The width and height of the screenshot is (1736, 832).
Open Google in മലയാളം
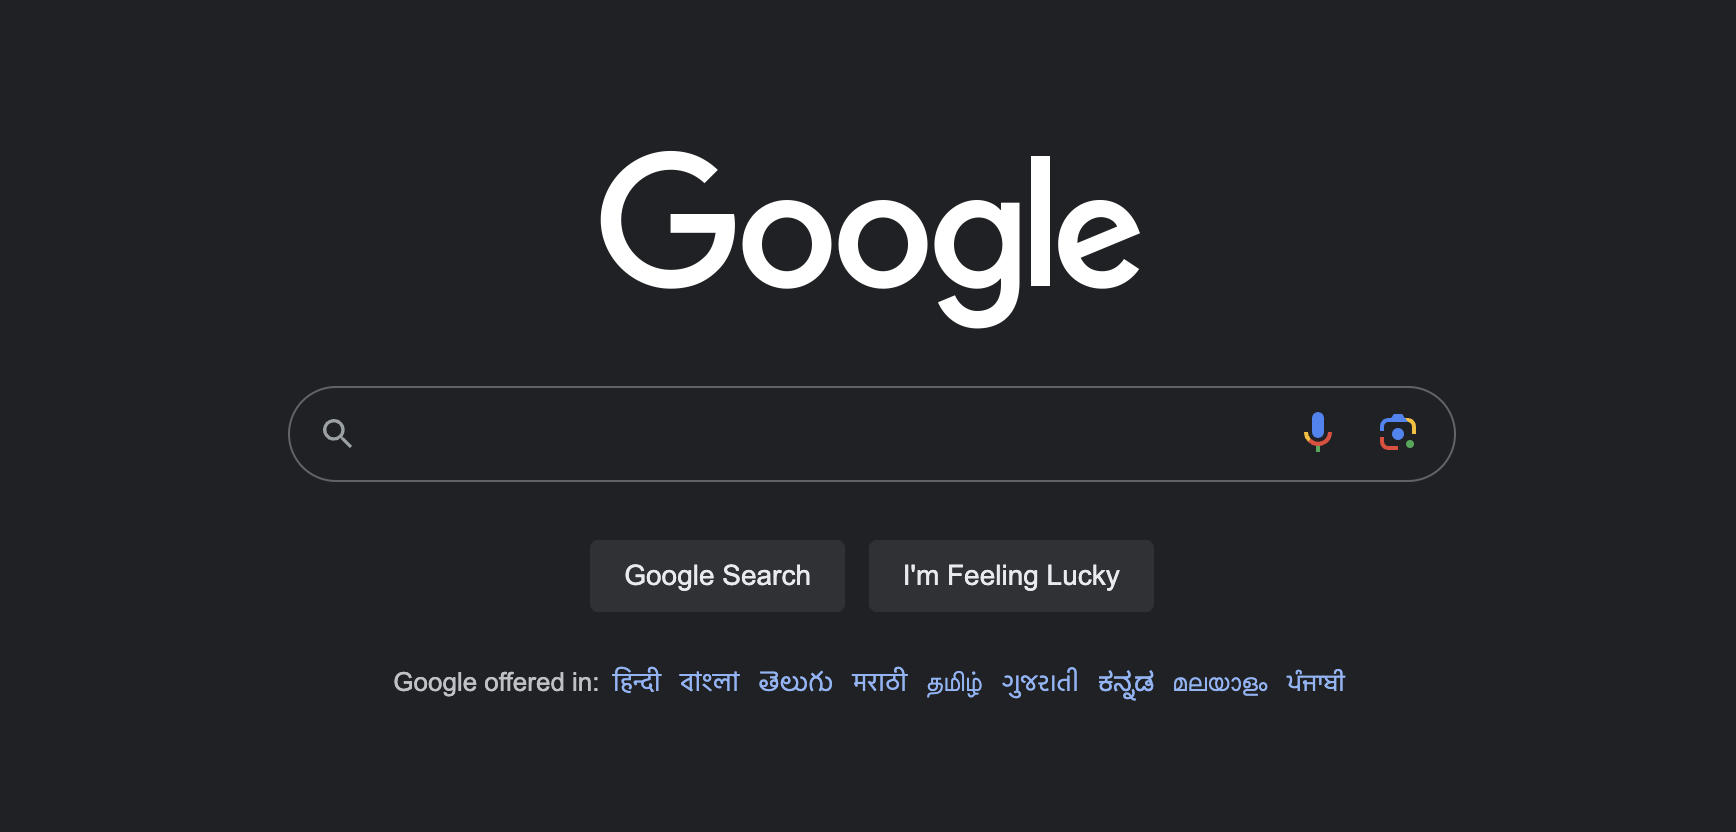[x=1219, y=681]
